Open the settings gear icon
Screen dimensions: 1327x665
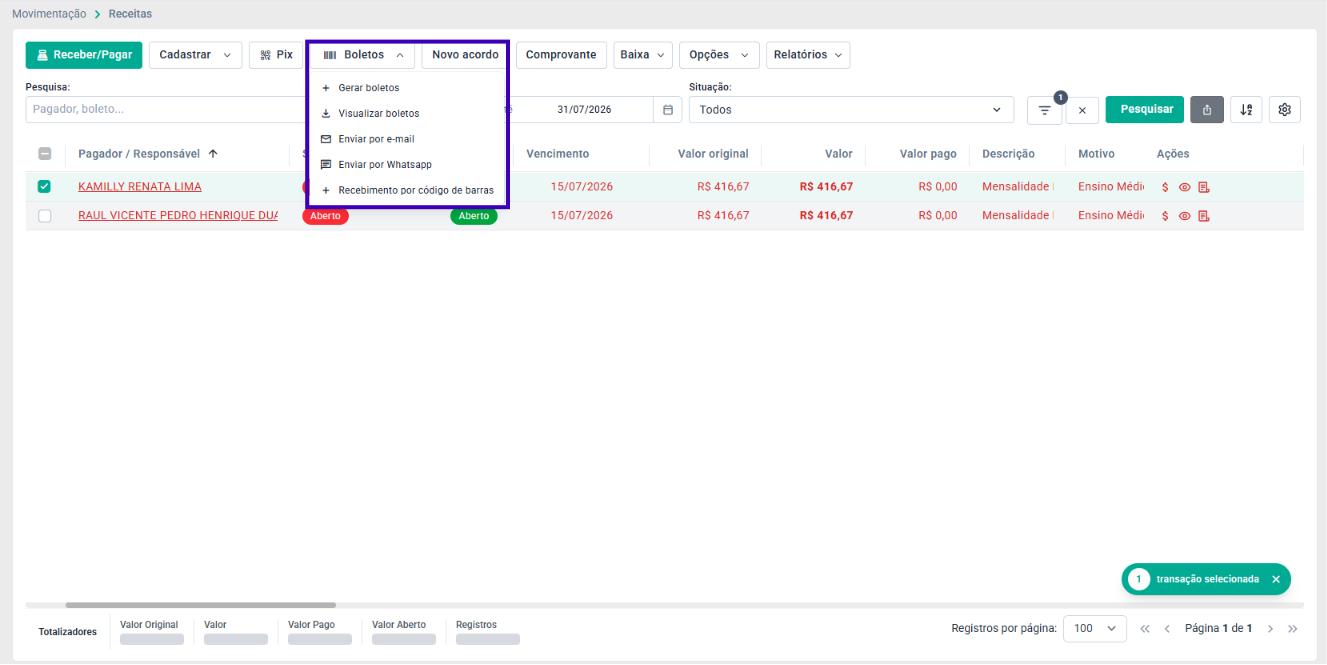pos(1285,110)
